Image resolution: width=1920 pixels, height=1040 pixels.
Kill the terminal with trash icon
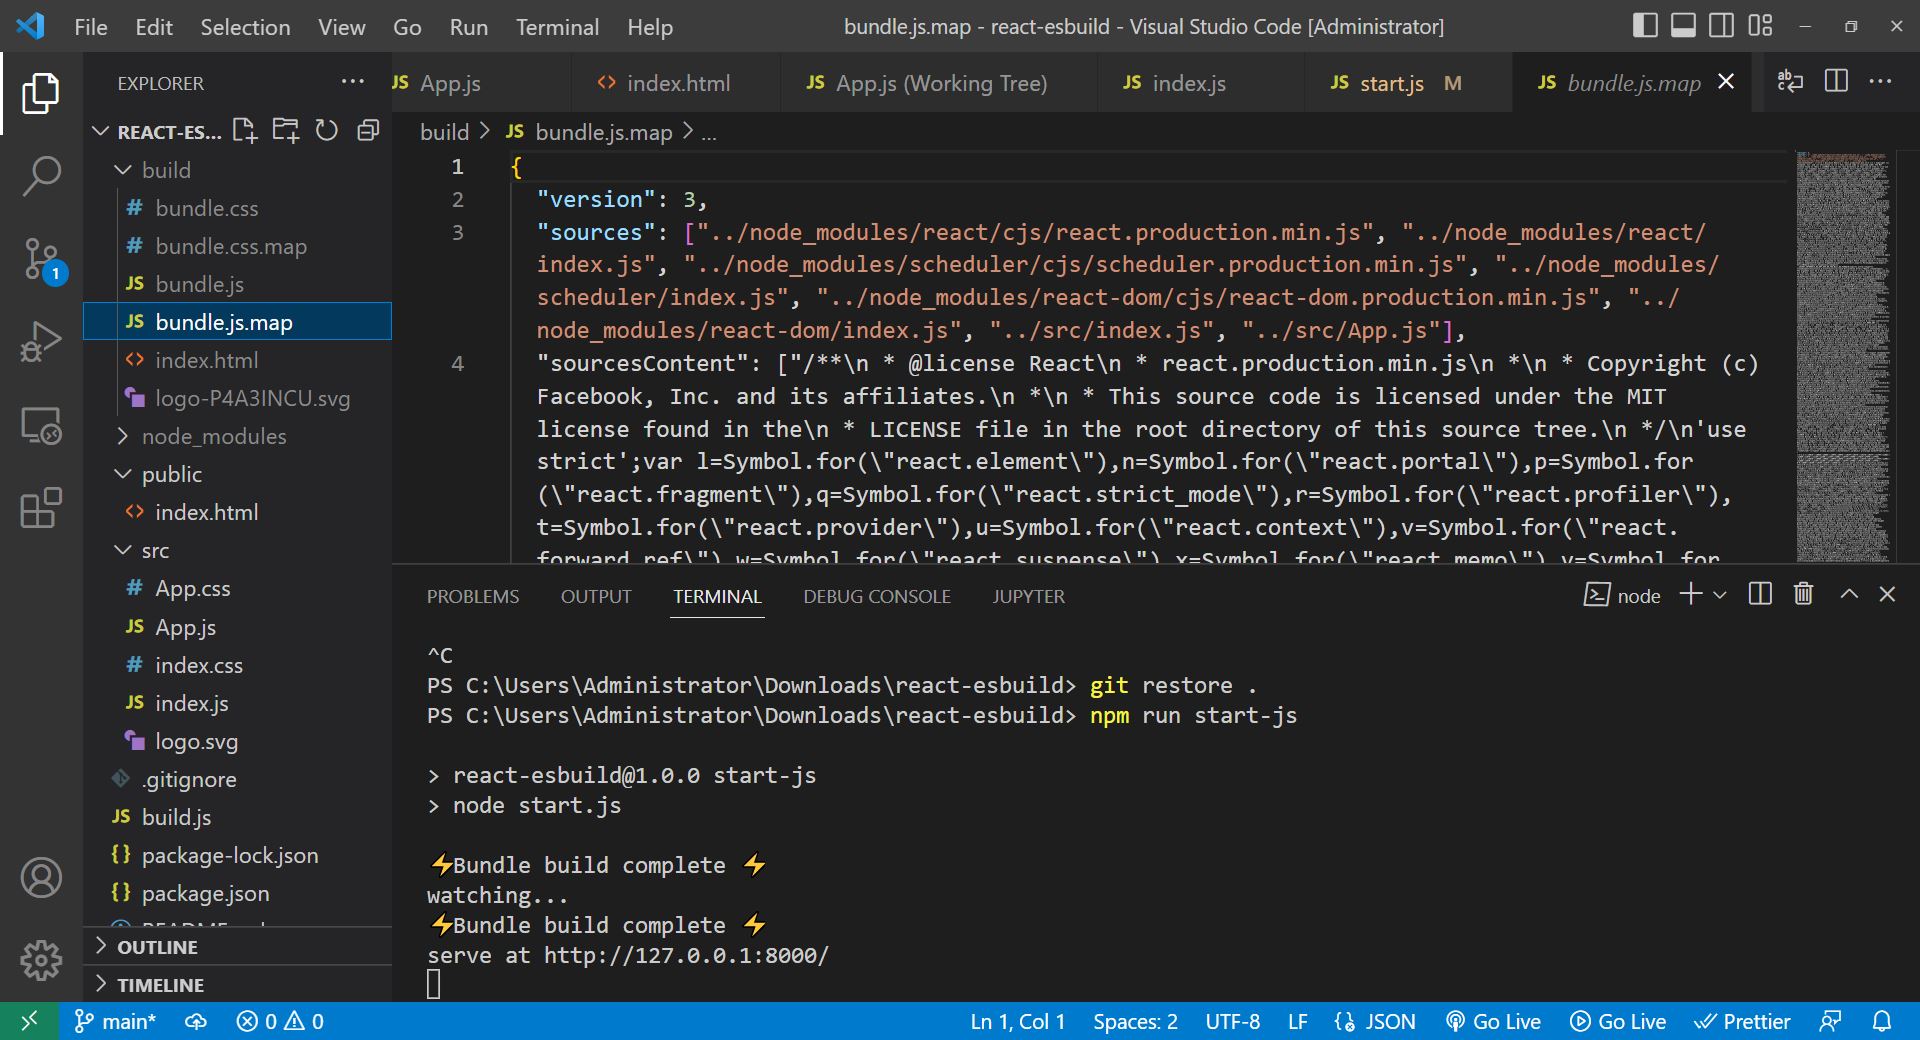point(1804,595)
